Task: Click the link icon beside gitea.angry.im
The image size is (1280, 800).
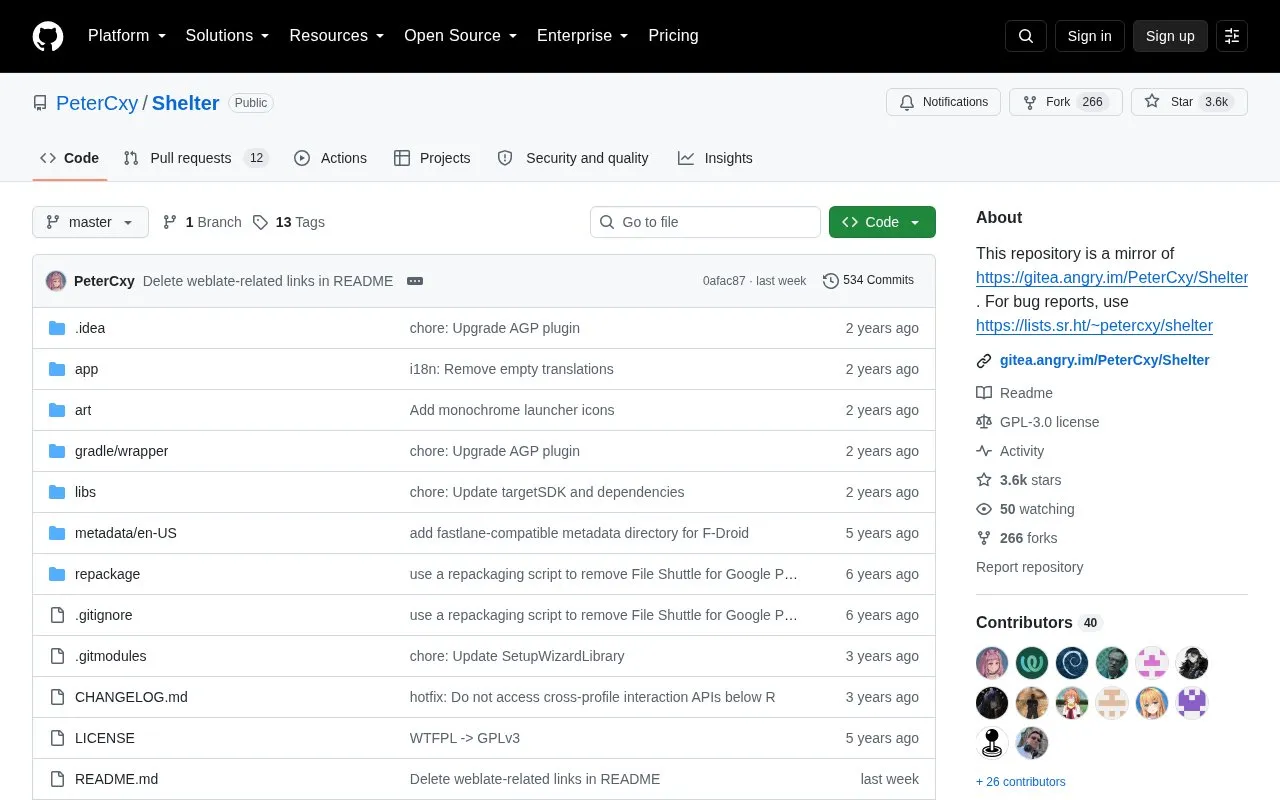Action: pyautogui.click(x=984, y=360)
